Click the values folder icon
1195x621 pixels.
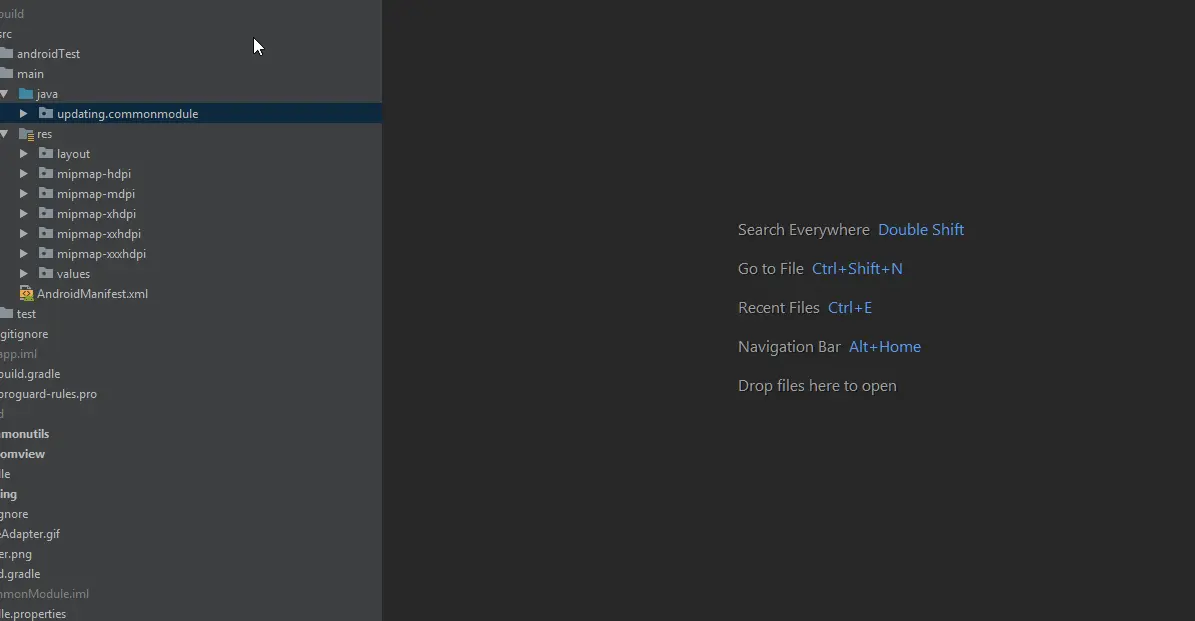tap(46, 273)
